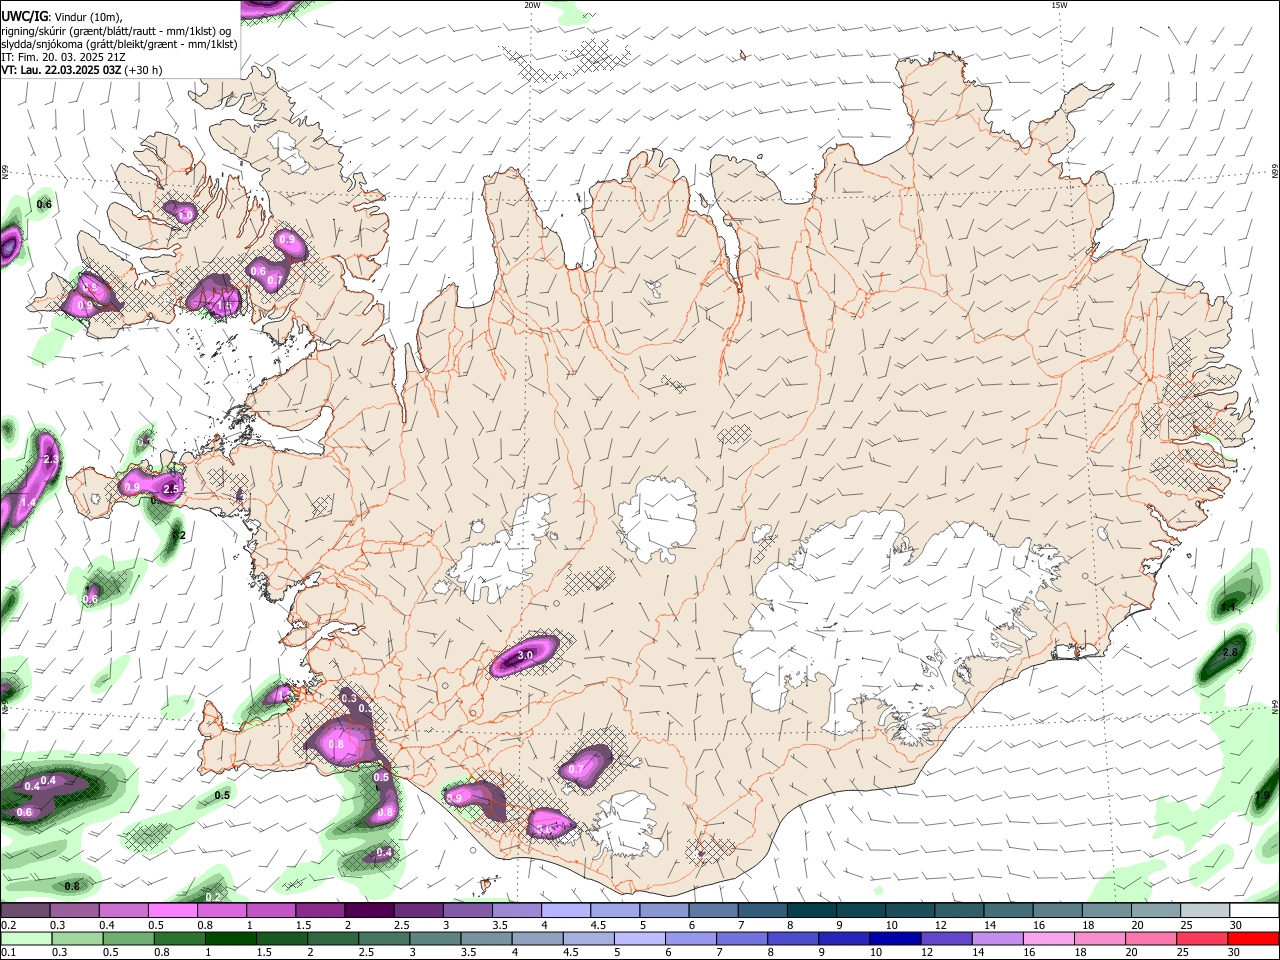Click the '1.0' value in the Westfjords

click(x=185, y=215)
